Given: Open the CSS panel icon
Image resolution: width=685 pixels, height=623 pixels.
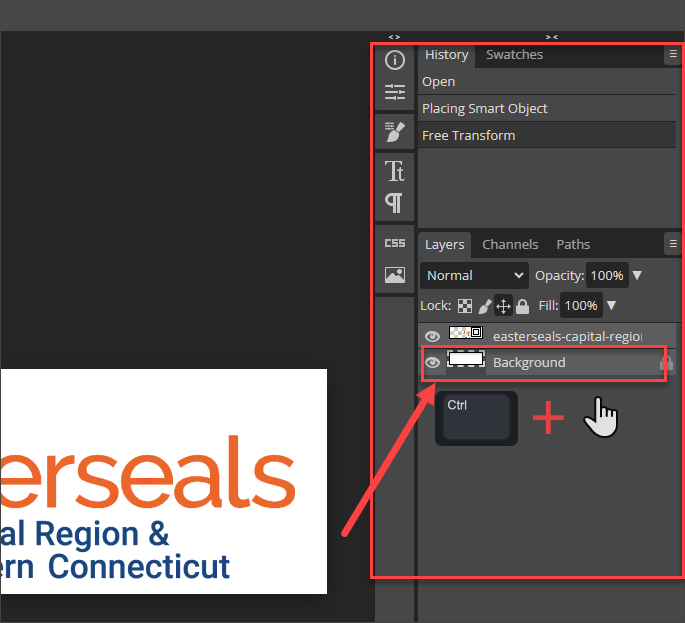Looking at the screenshot, I should pos(394,243).
